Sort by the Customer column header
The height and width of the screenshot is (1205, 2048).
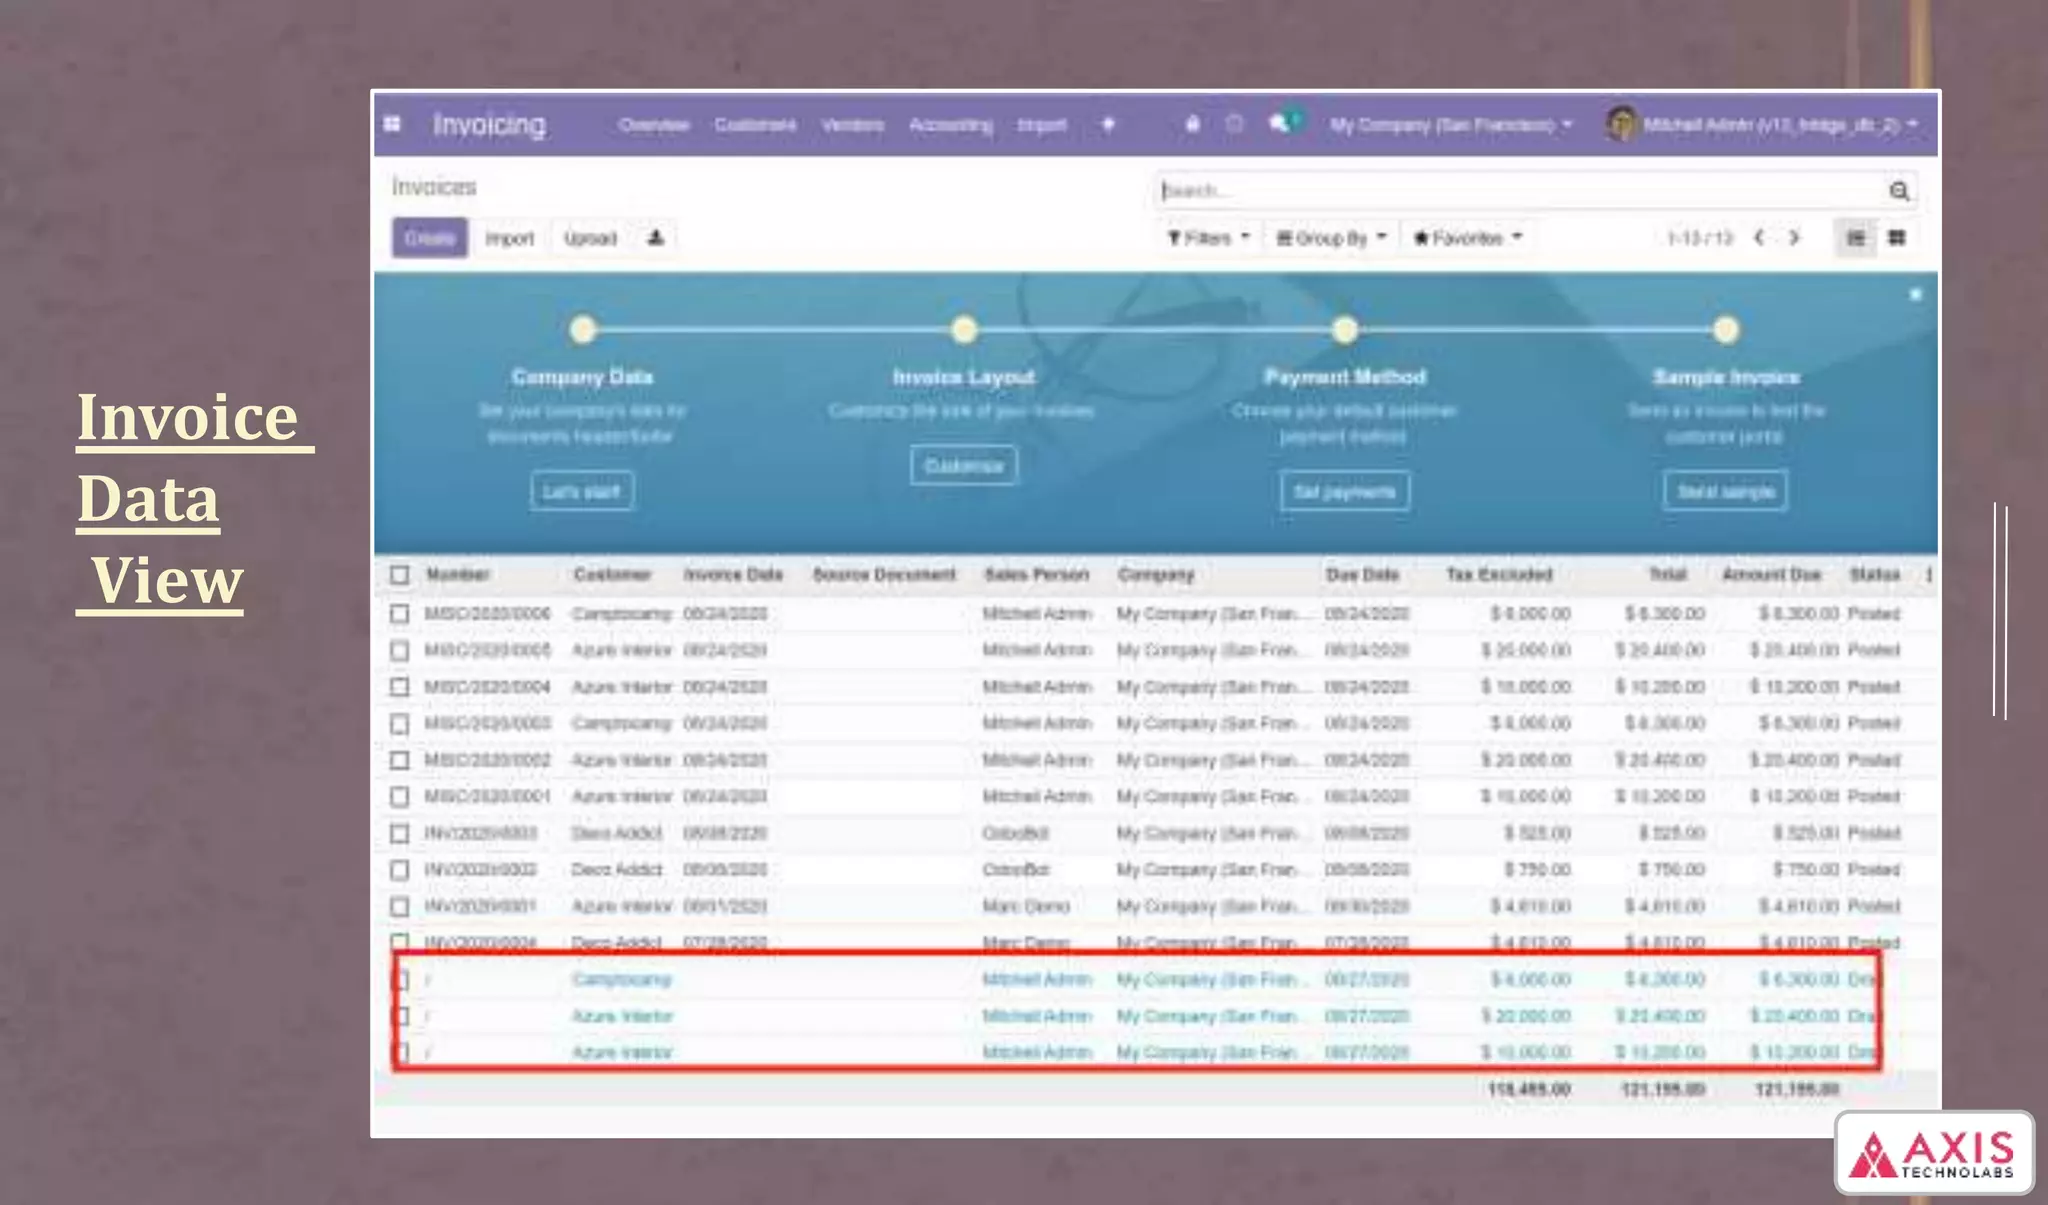pyautogui.click(x=612, y=574)
